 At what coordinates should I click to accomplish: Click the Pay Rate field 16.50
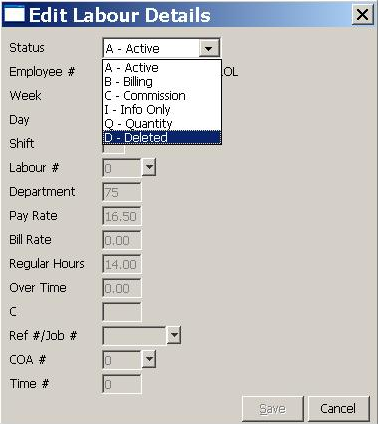point(122,216)
